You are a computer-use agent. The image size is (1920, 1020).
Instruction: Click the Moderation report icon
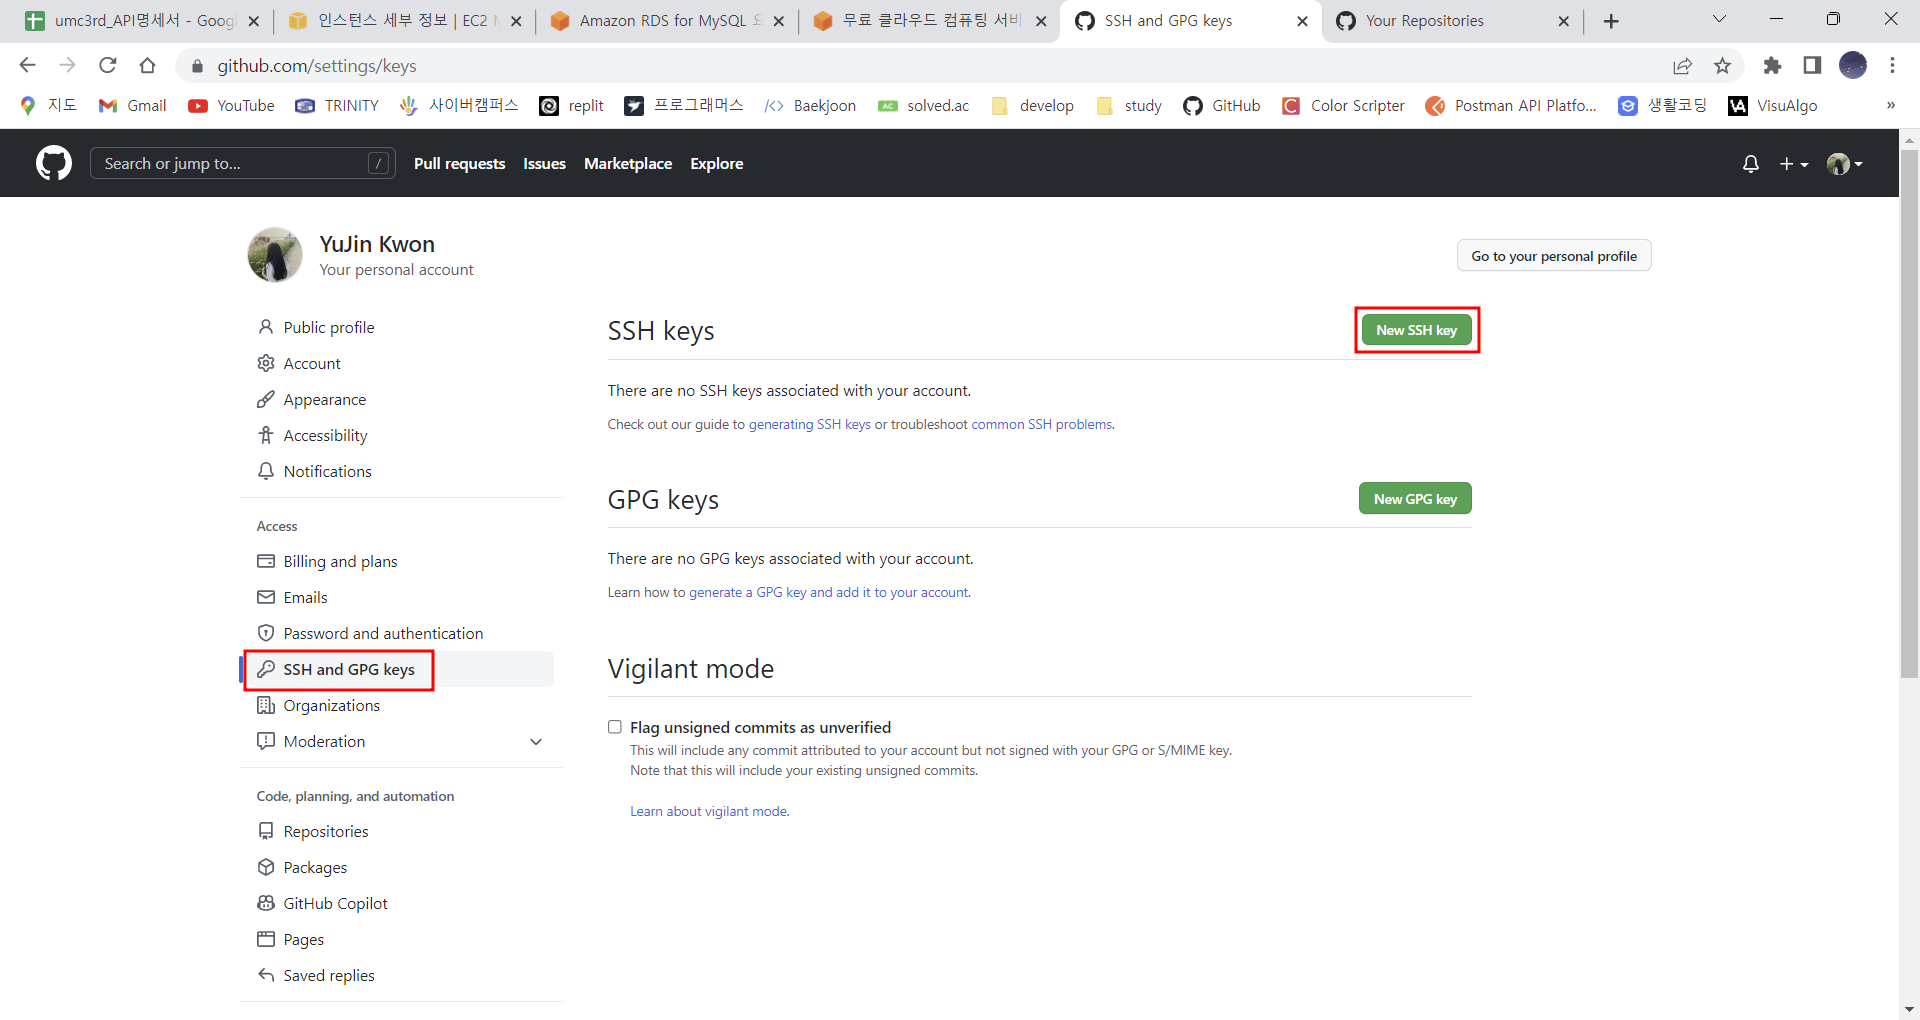pyautogui.click(x=266, y=741)
